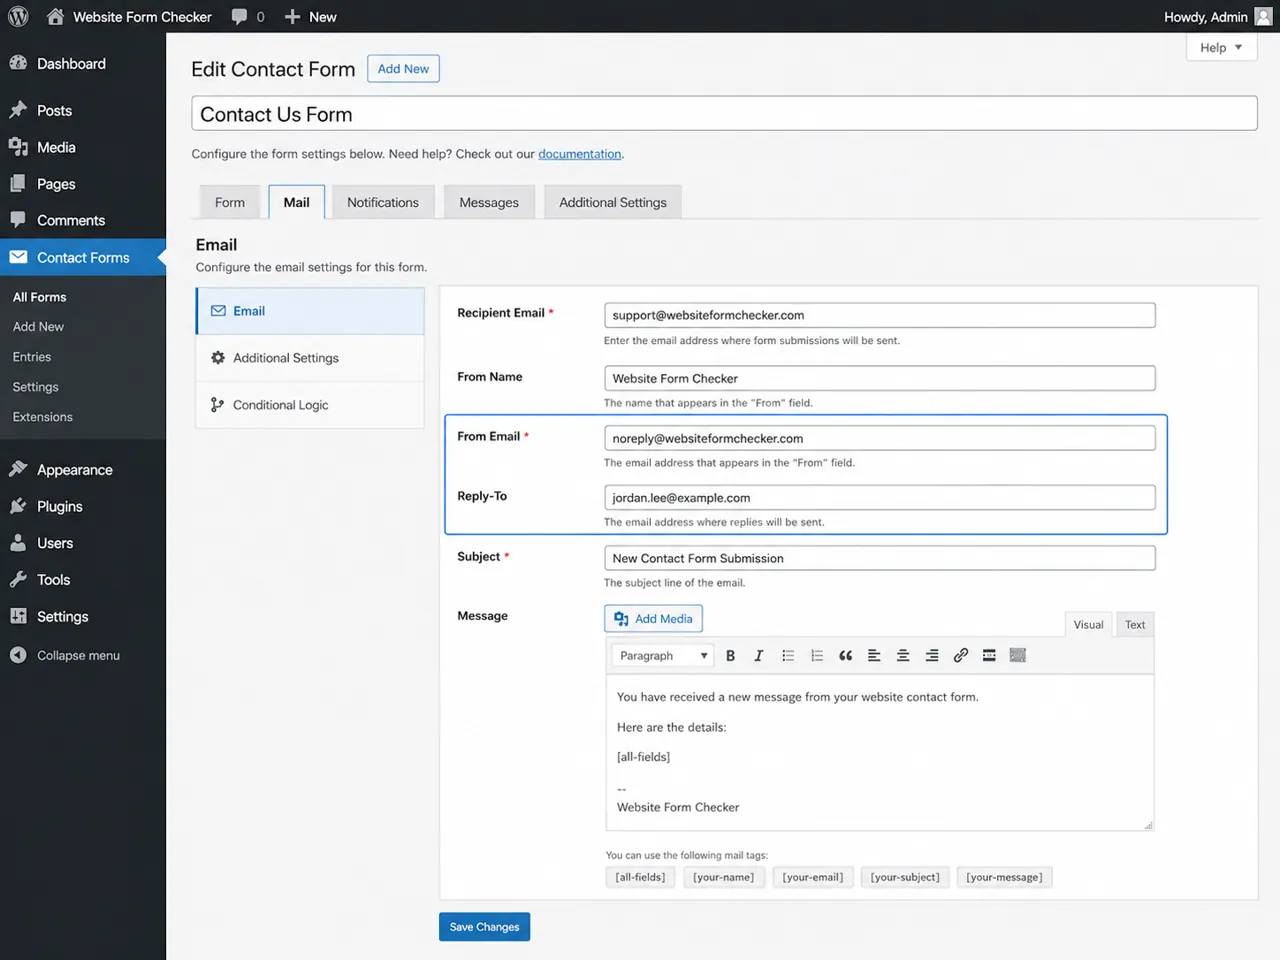
Task: Focus the Recipient Email field
Action: 880,315
